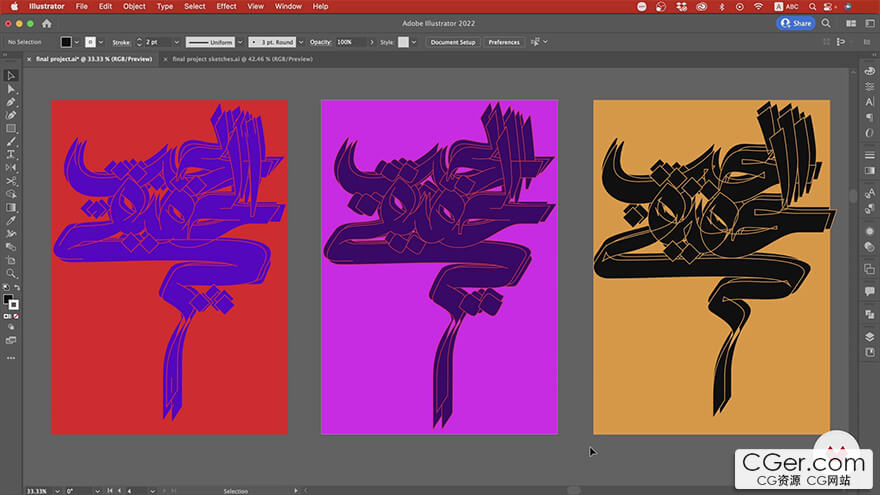Screen dimensions: 880x495
Task: Click the Edit Toolbar three-dots icon
Action: (11, 358)
